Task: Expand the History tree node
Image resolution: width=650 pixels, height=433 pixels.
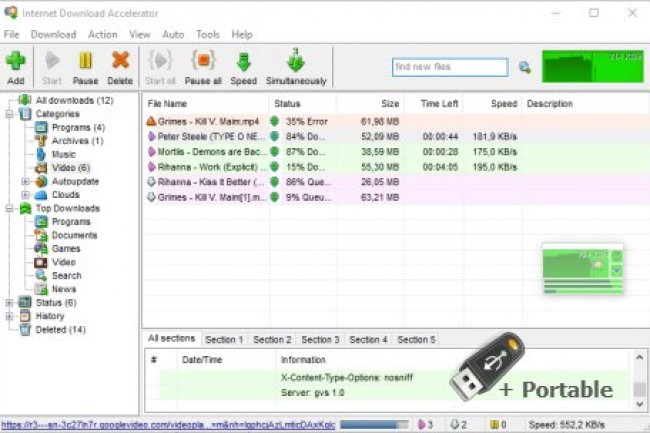Action: click(x=10, y=316)
